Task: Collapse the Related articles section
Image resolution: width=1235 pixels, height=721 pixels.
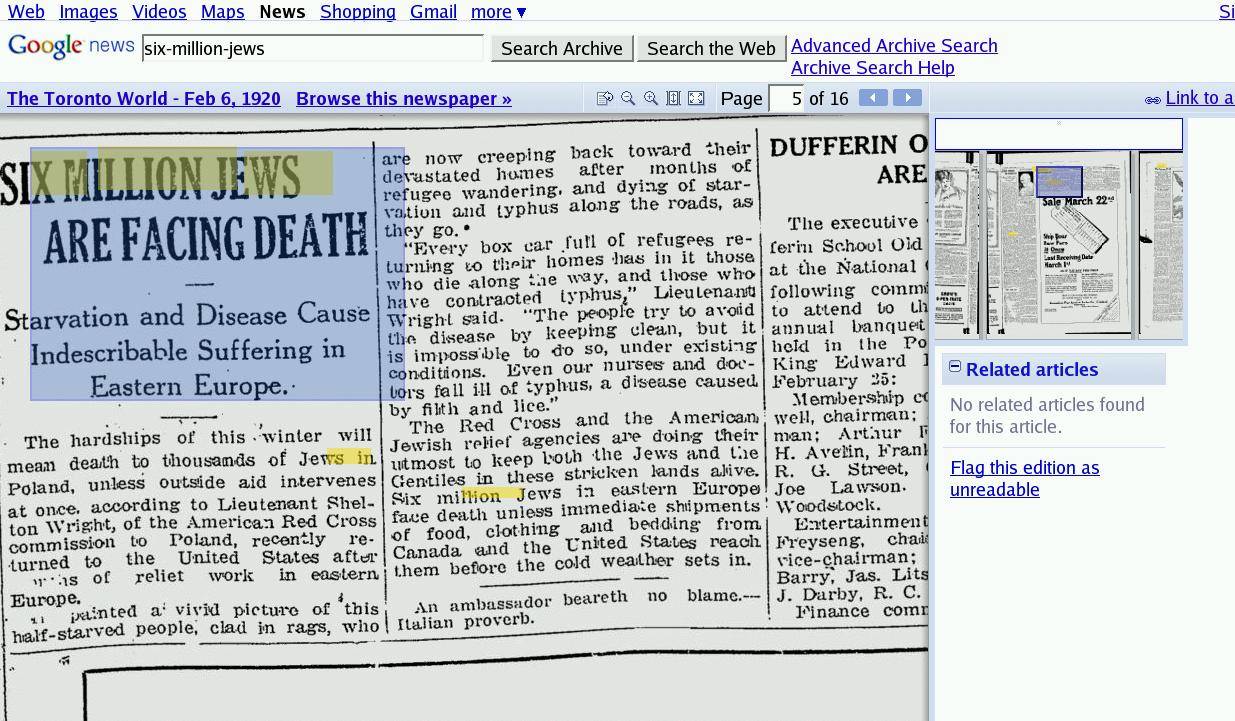Action: tap(955, 367)
